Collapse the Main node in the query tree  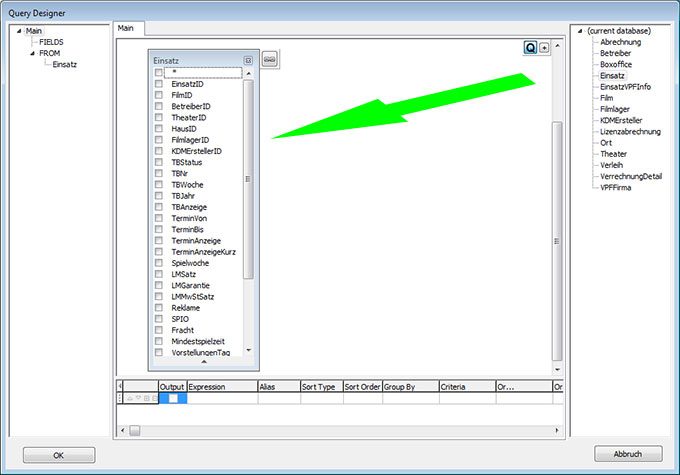[x=19, y=31]
